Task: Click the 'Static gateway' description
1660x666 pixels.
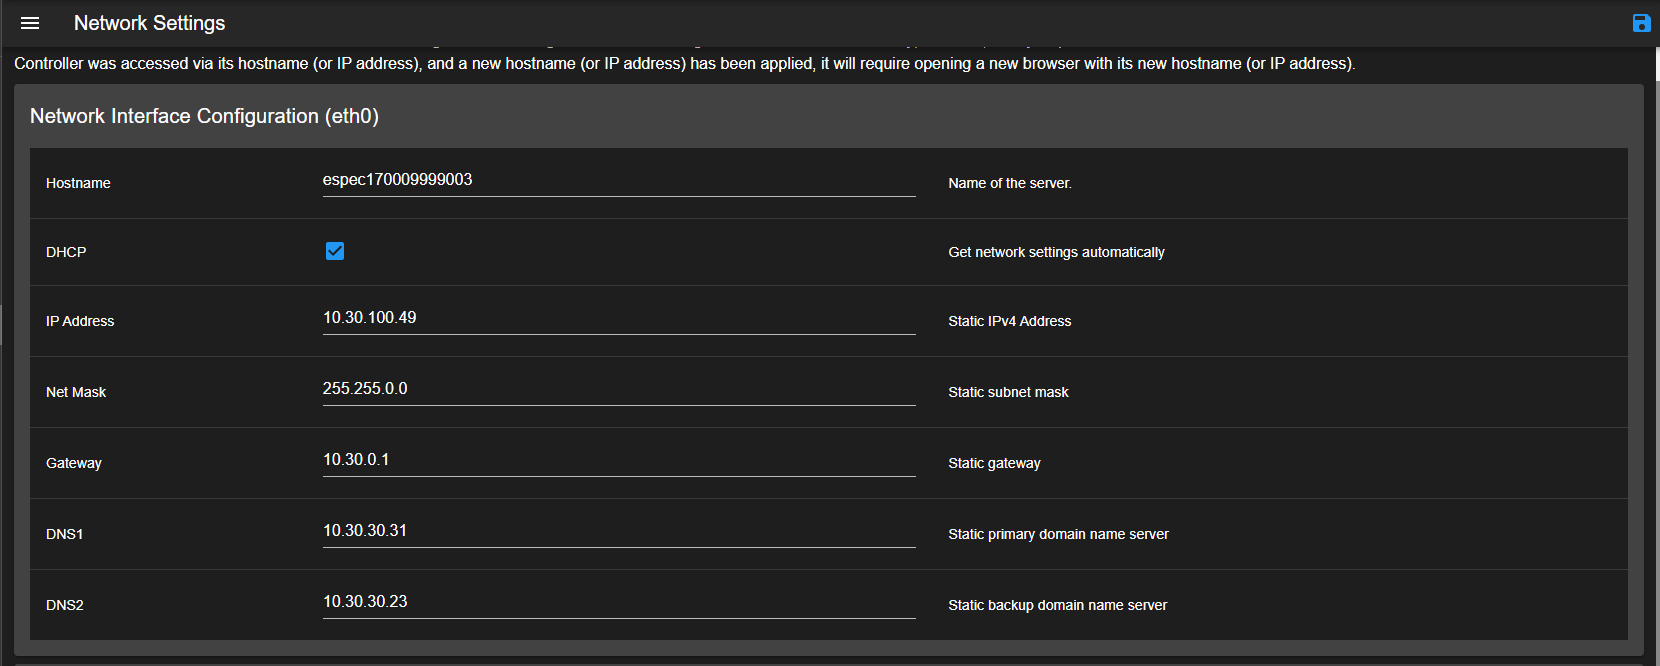Action: 994,463
